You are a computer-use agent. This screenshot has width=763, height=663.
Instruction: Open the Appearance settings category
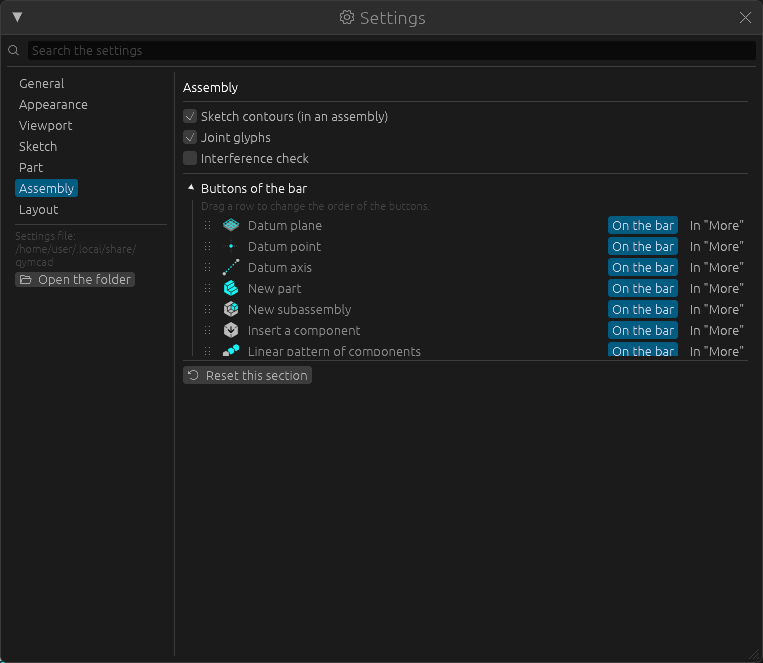tap(53, 104)
